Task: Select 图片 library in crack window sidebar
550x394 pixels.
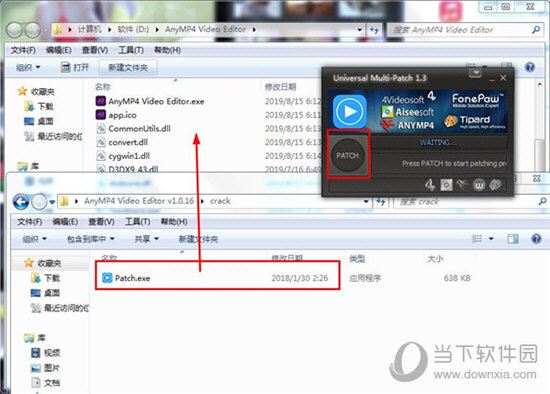Action: tap(46, 368)
